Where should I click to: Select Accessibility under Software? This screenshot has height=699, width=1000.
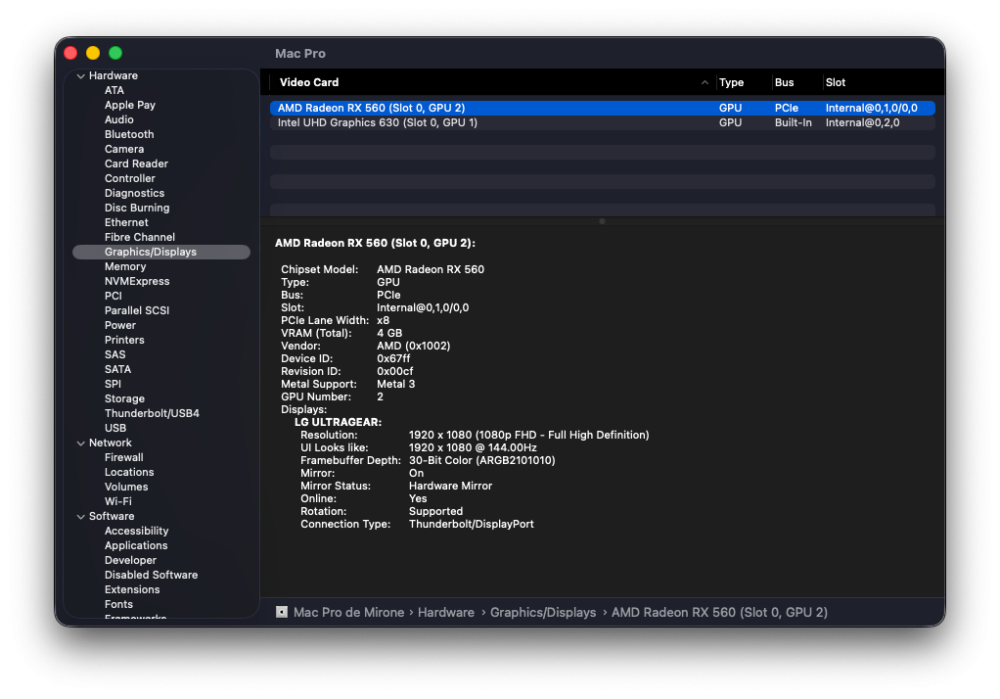click(x=136, y=531)
